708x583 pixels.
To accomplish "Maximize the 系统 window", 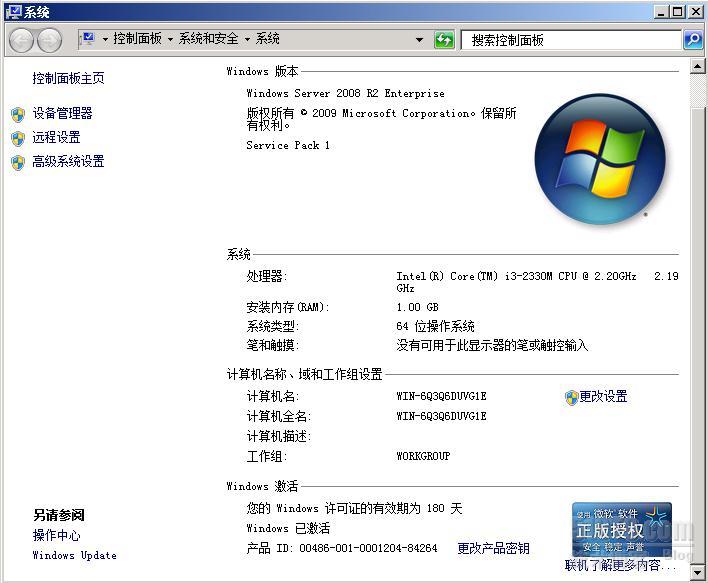I will 677,12.
